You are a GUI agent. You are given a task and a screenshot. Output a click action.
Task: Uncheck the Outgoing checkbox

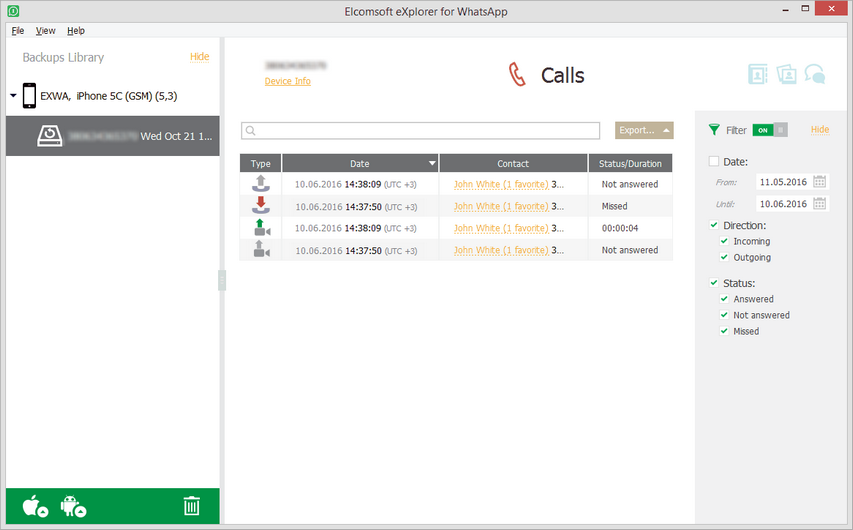[724, 257]
